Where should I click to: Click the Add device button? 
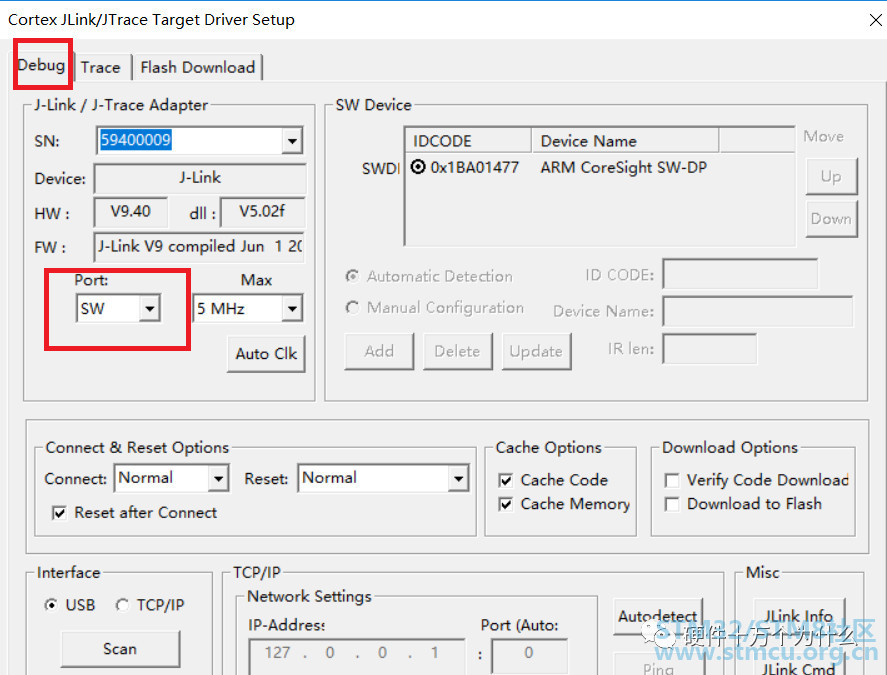pos(379,351)
